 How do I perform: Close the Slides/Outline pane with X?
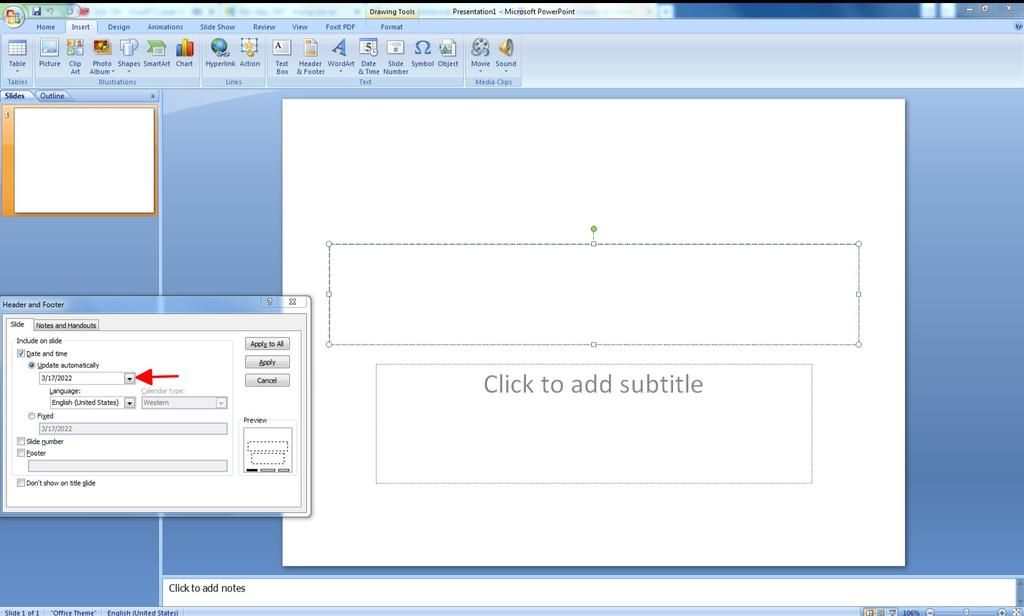click(x=153, y=96)
